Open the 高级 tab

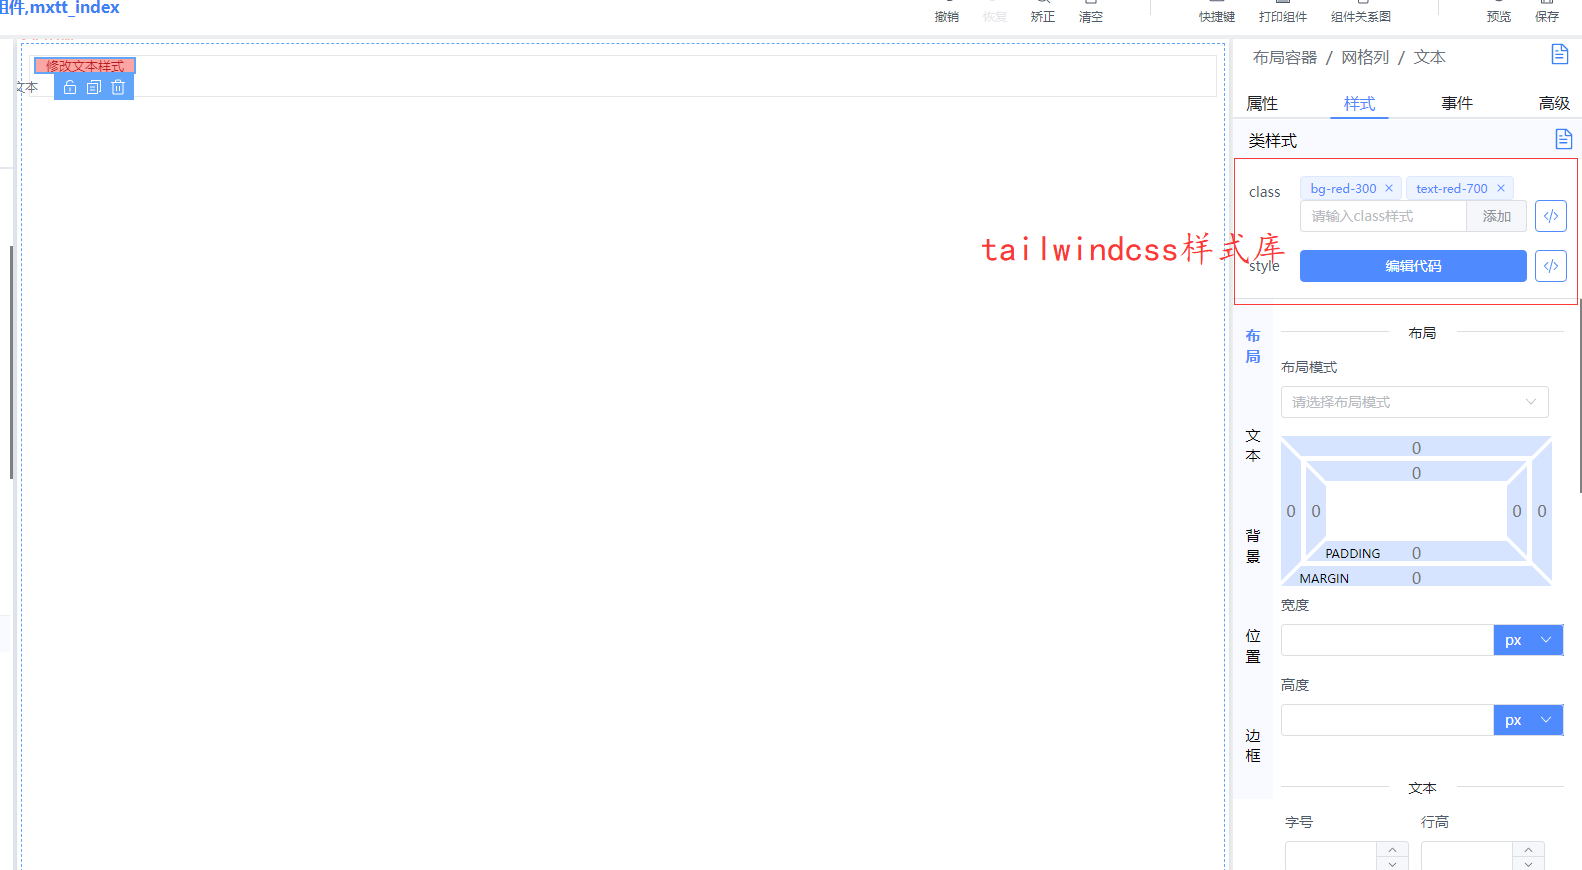click(x=1554, y=103)
